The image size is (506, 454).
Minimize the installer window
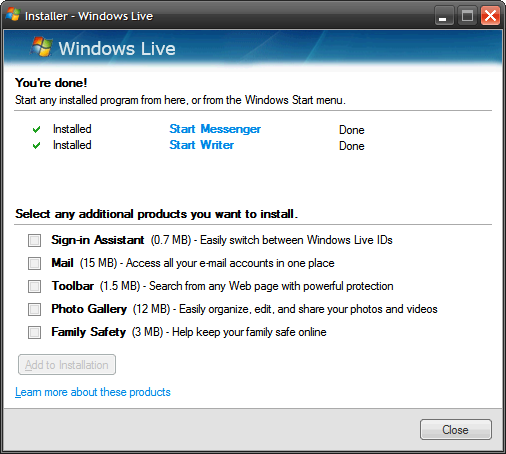444,16
